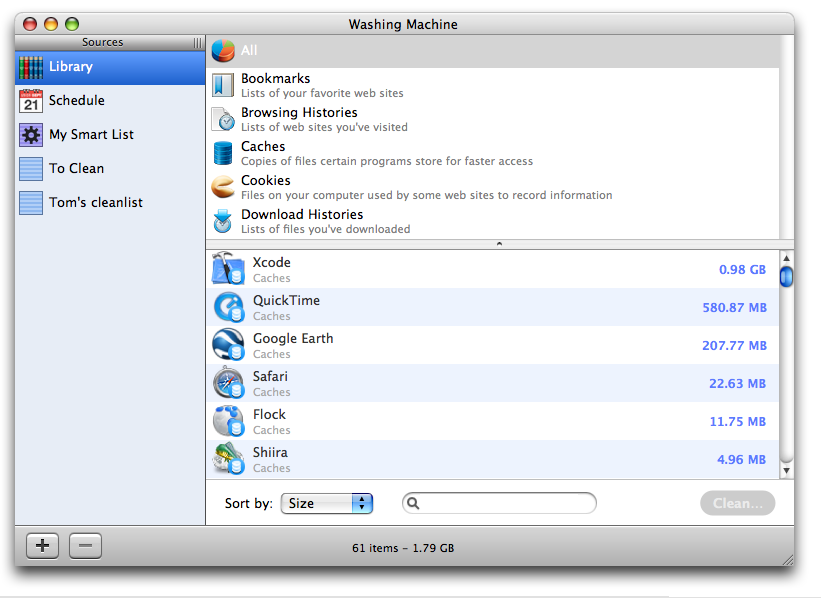Click the green zoom window button
This screenshot has height=598, width=821.
[x=72, y=24]
